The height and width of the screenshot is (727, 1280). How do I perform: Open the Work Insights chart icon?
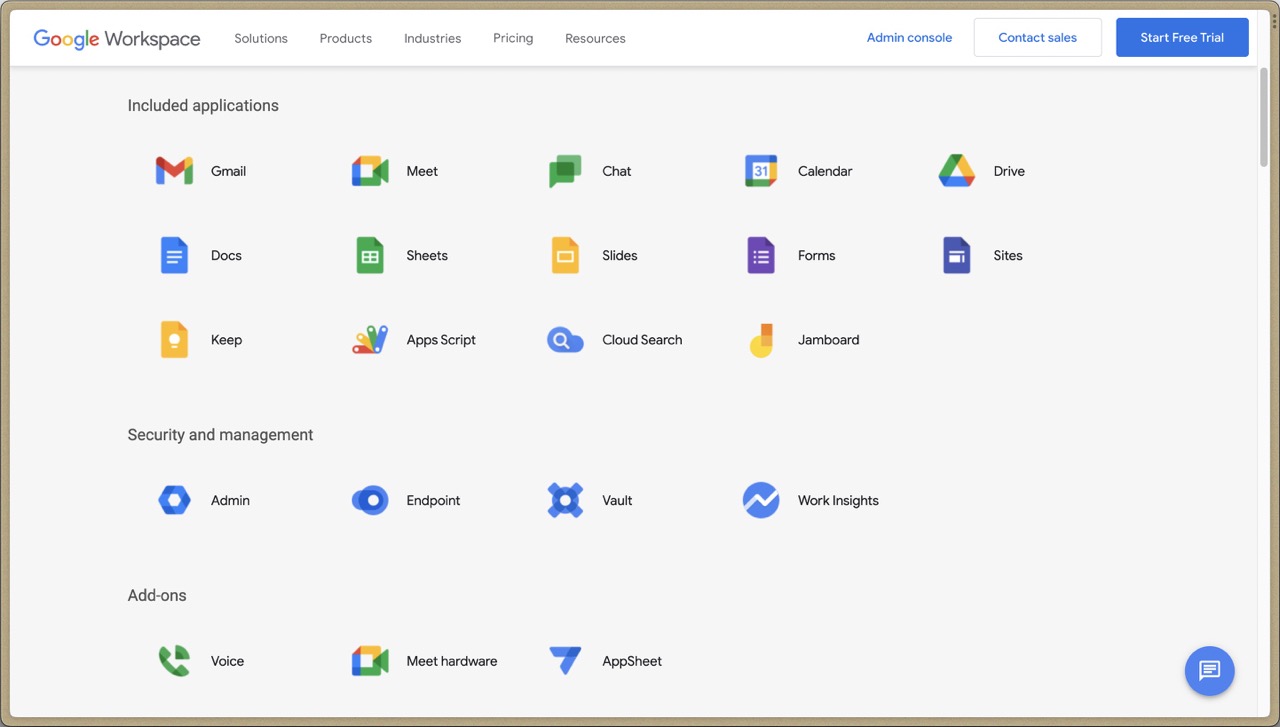coord(761,500)
